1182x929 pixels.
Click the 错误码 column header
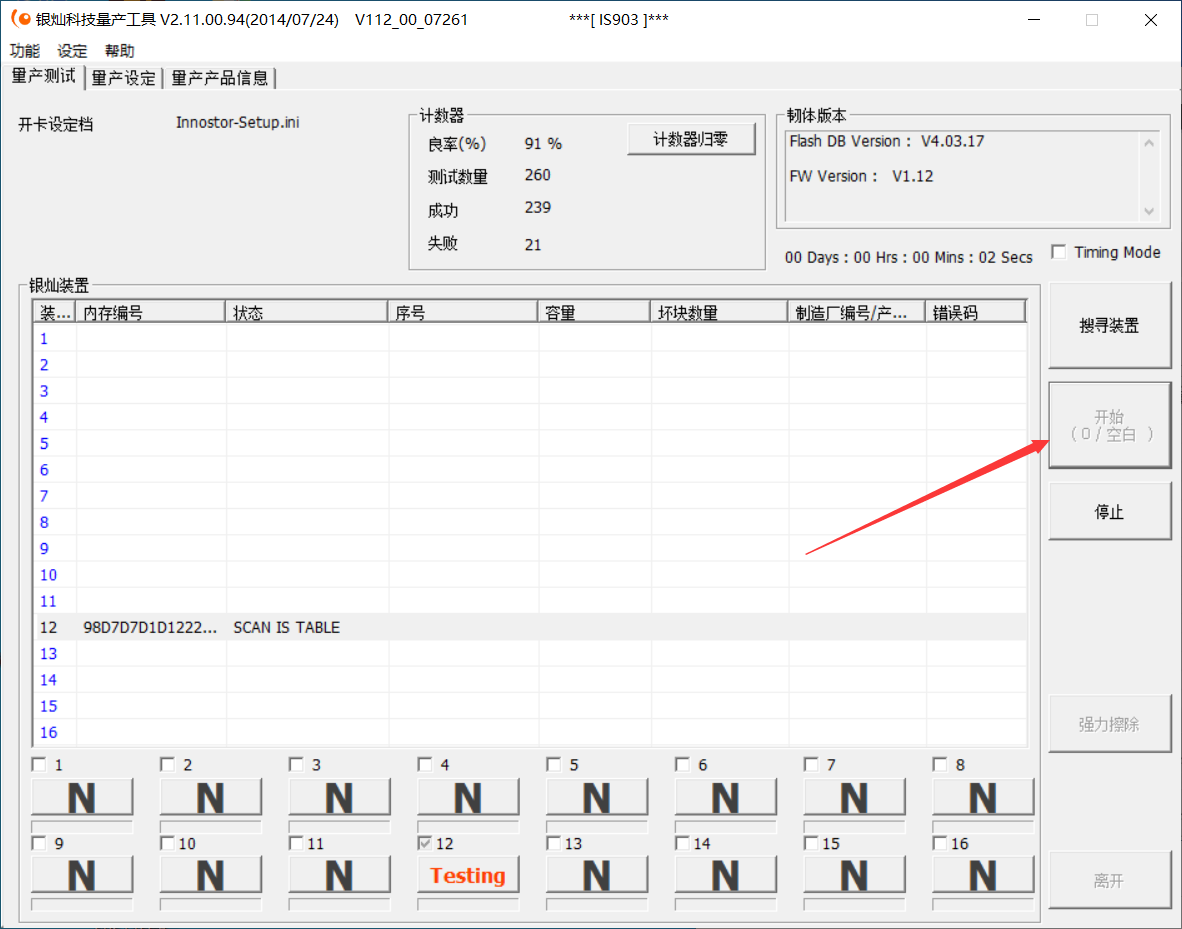click(x=975, y=311)
